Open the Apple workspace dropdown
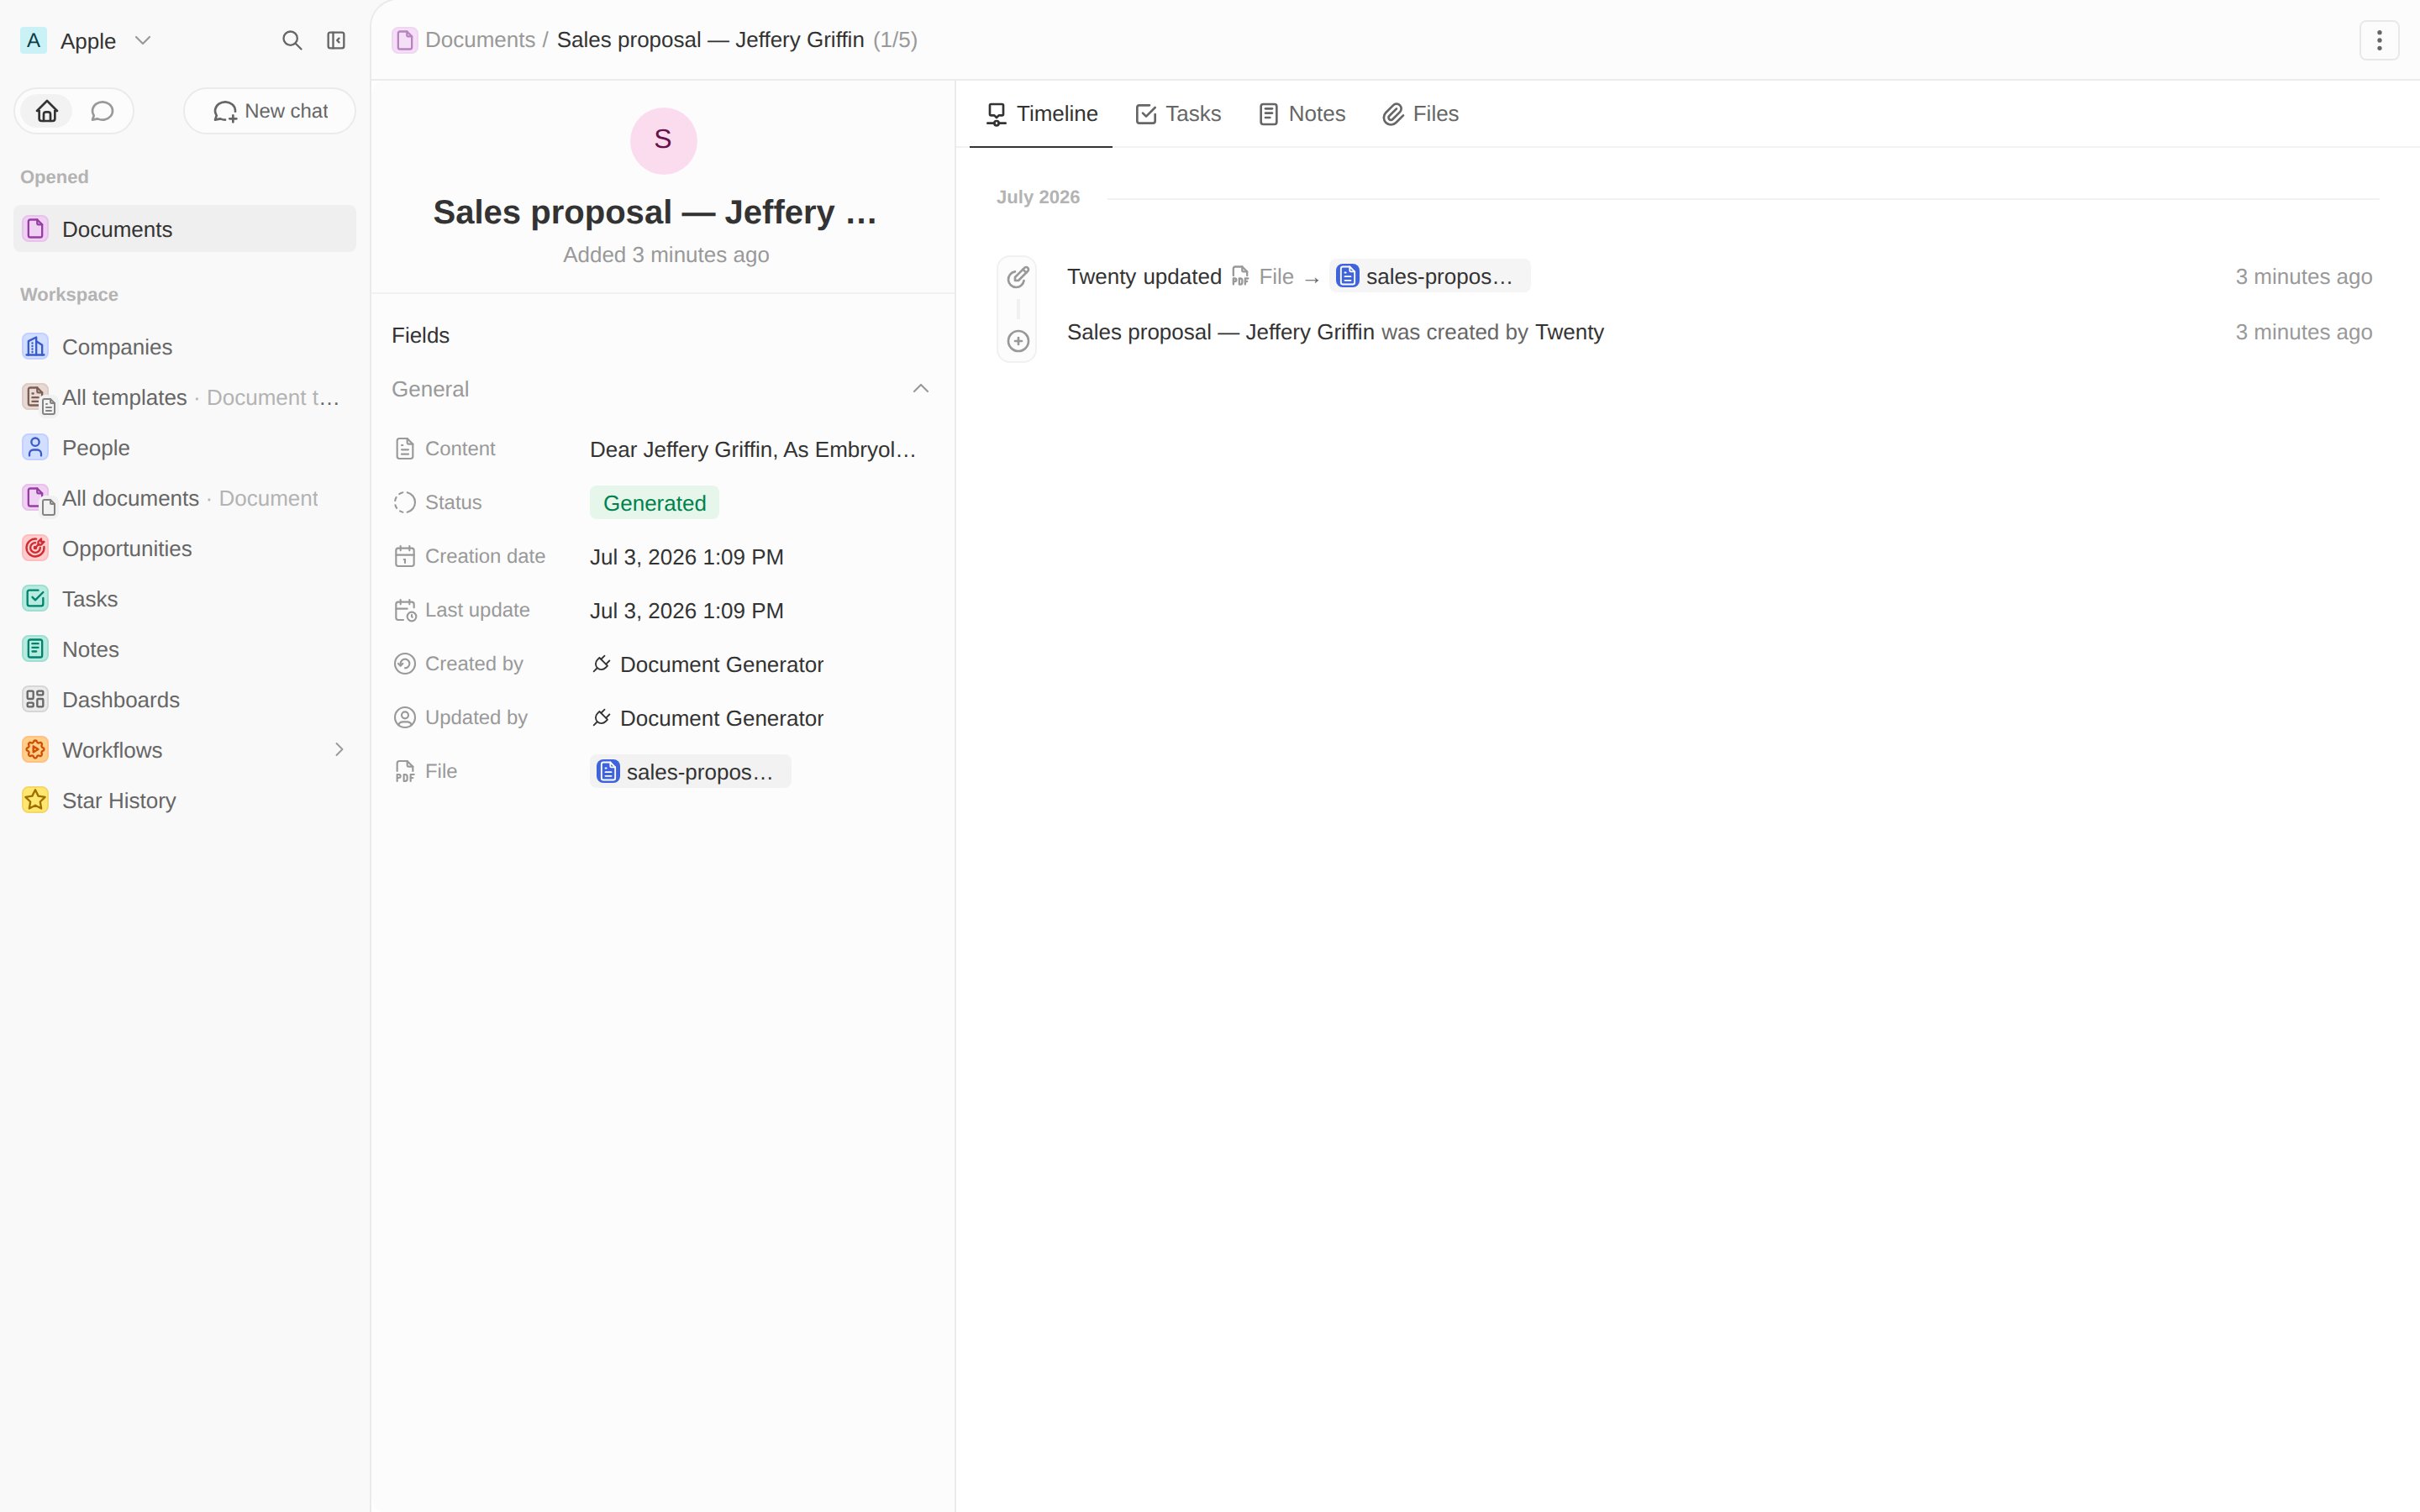 [x=86, y=40]
